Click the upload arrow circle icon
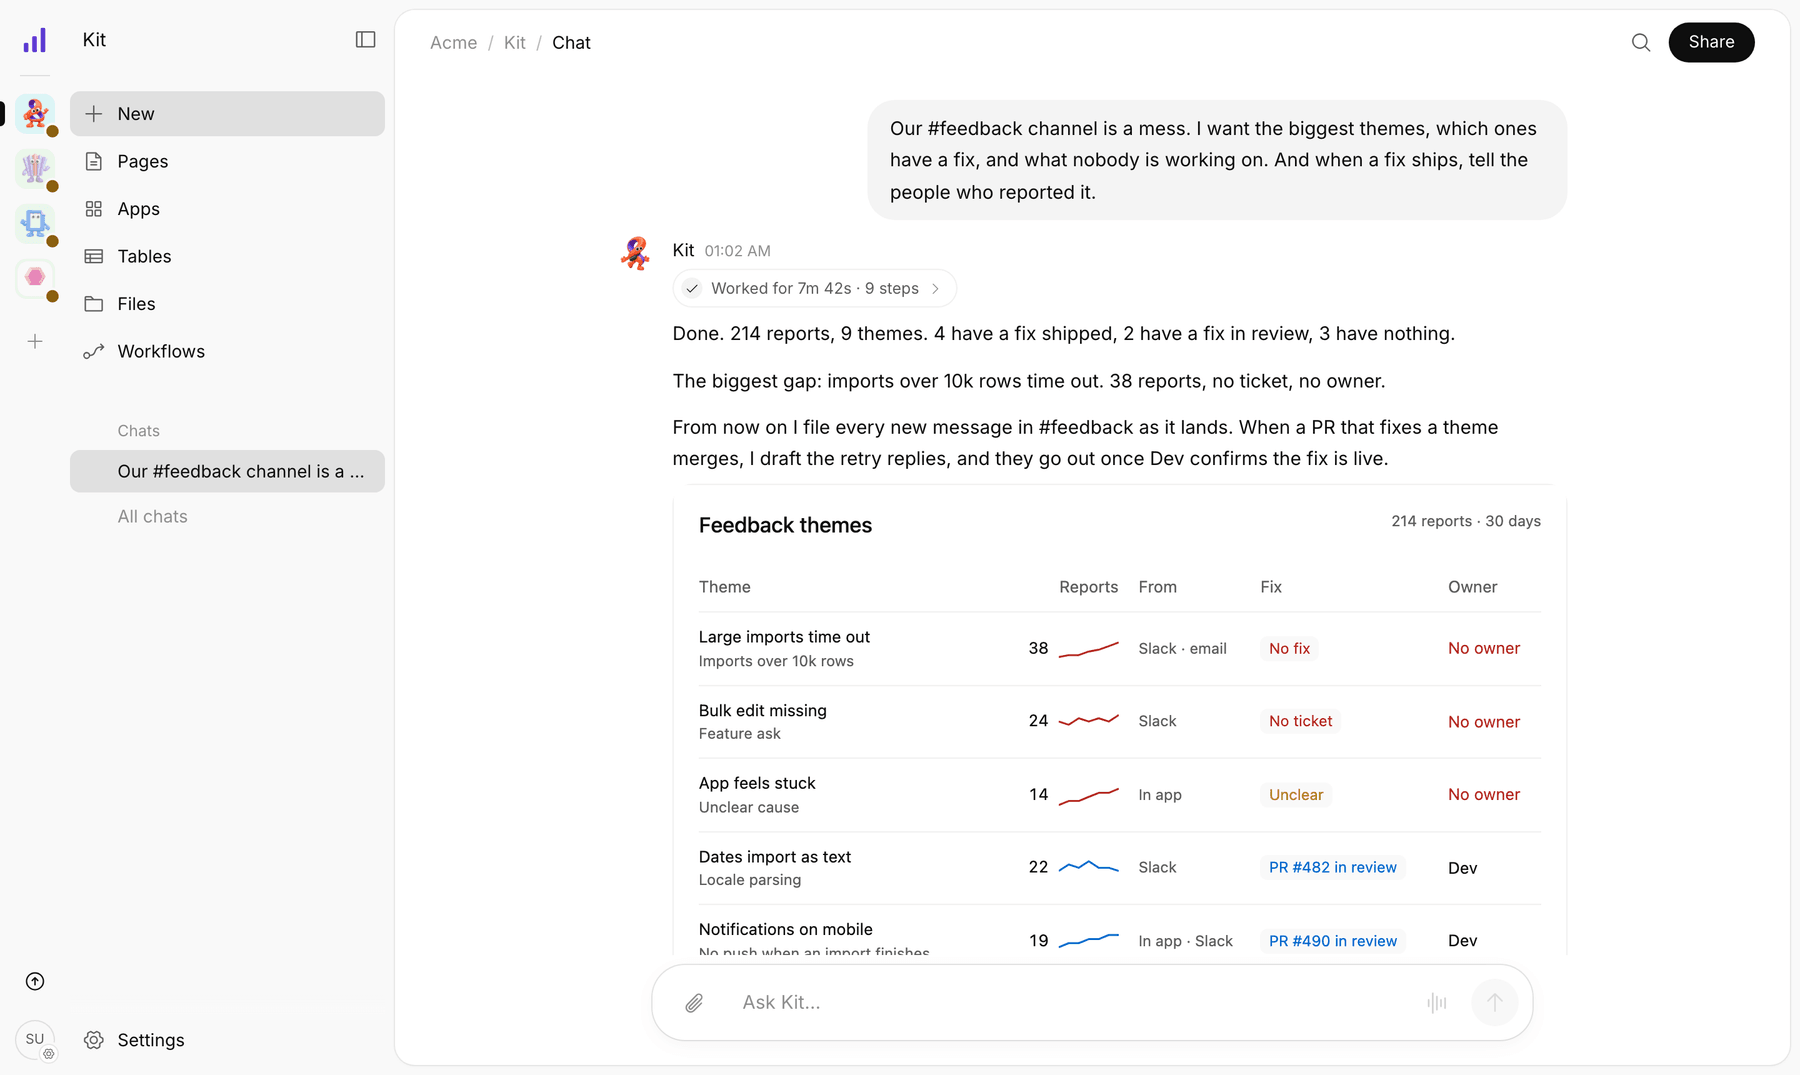 (x=35, y=981)
